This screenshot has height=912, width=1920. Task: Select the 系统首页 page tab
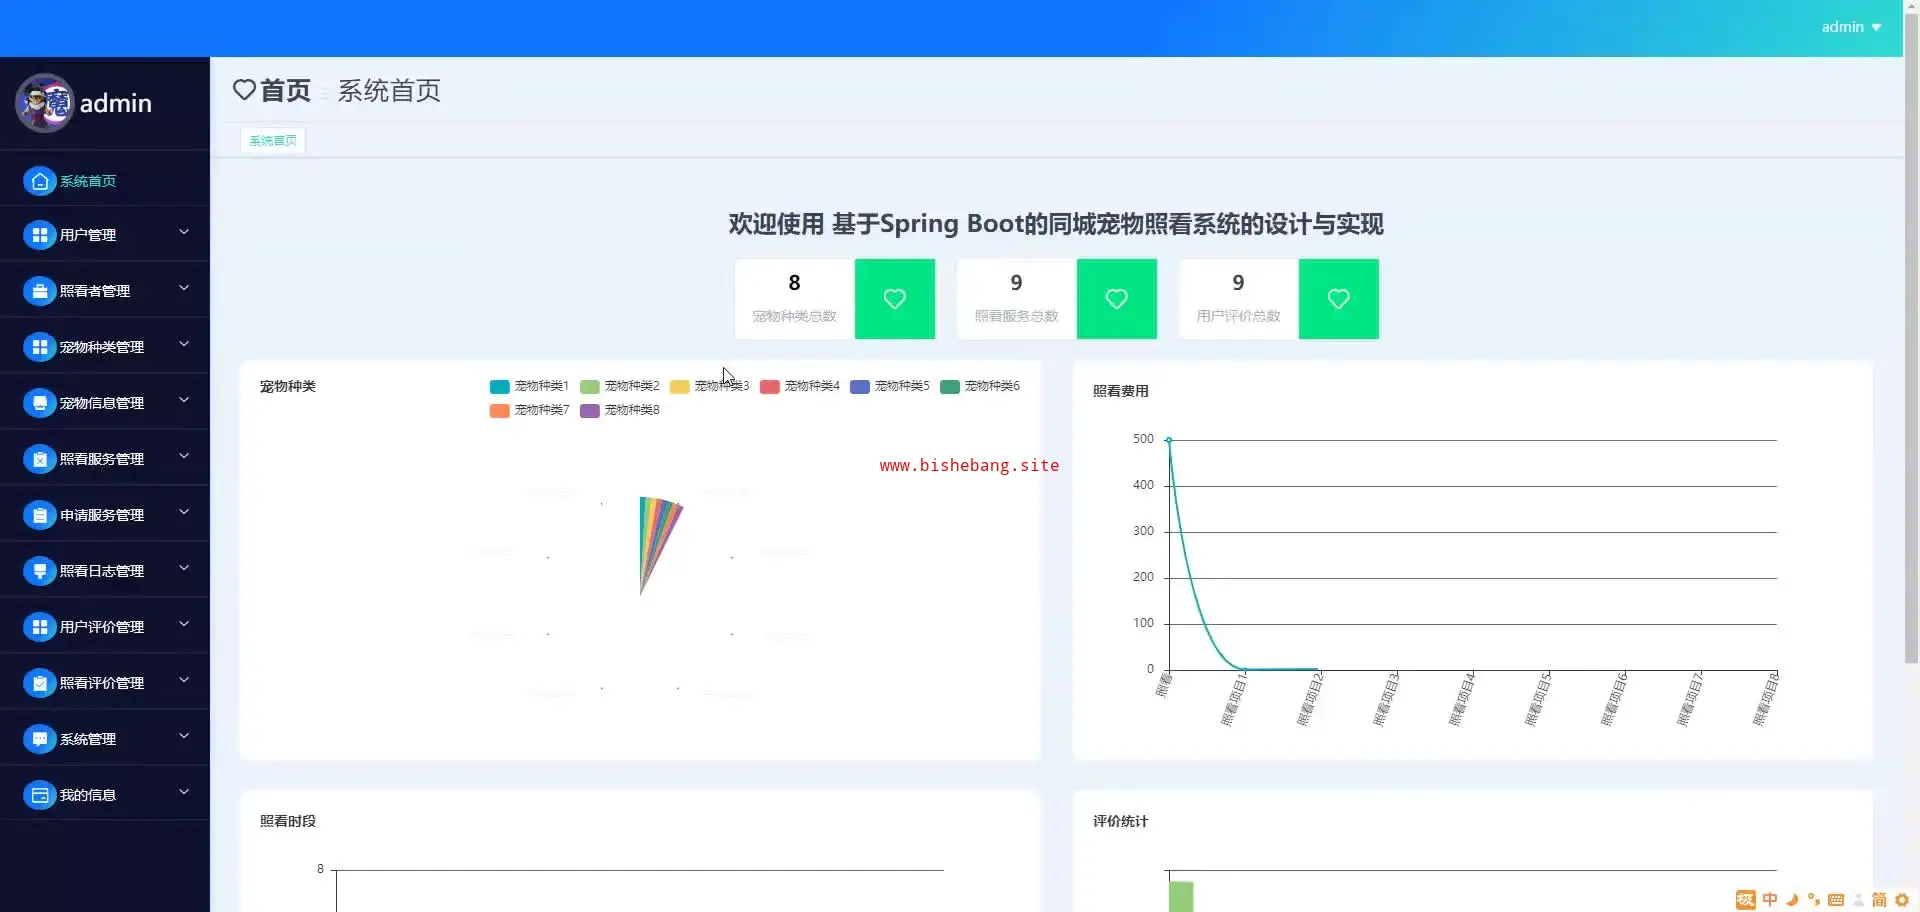pos(273,141)
